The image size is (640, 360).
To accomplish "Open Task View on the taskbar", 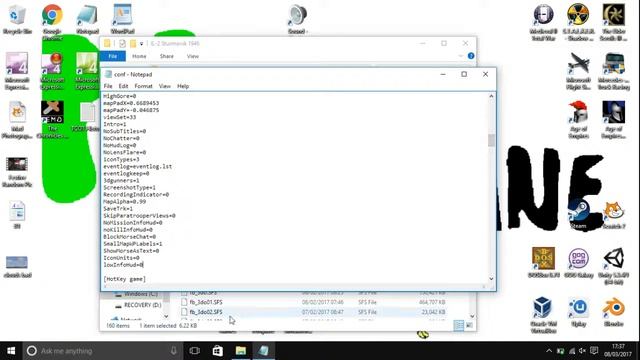I will click(x=195, y=351).
